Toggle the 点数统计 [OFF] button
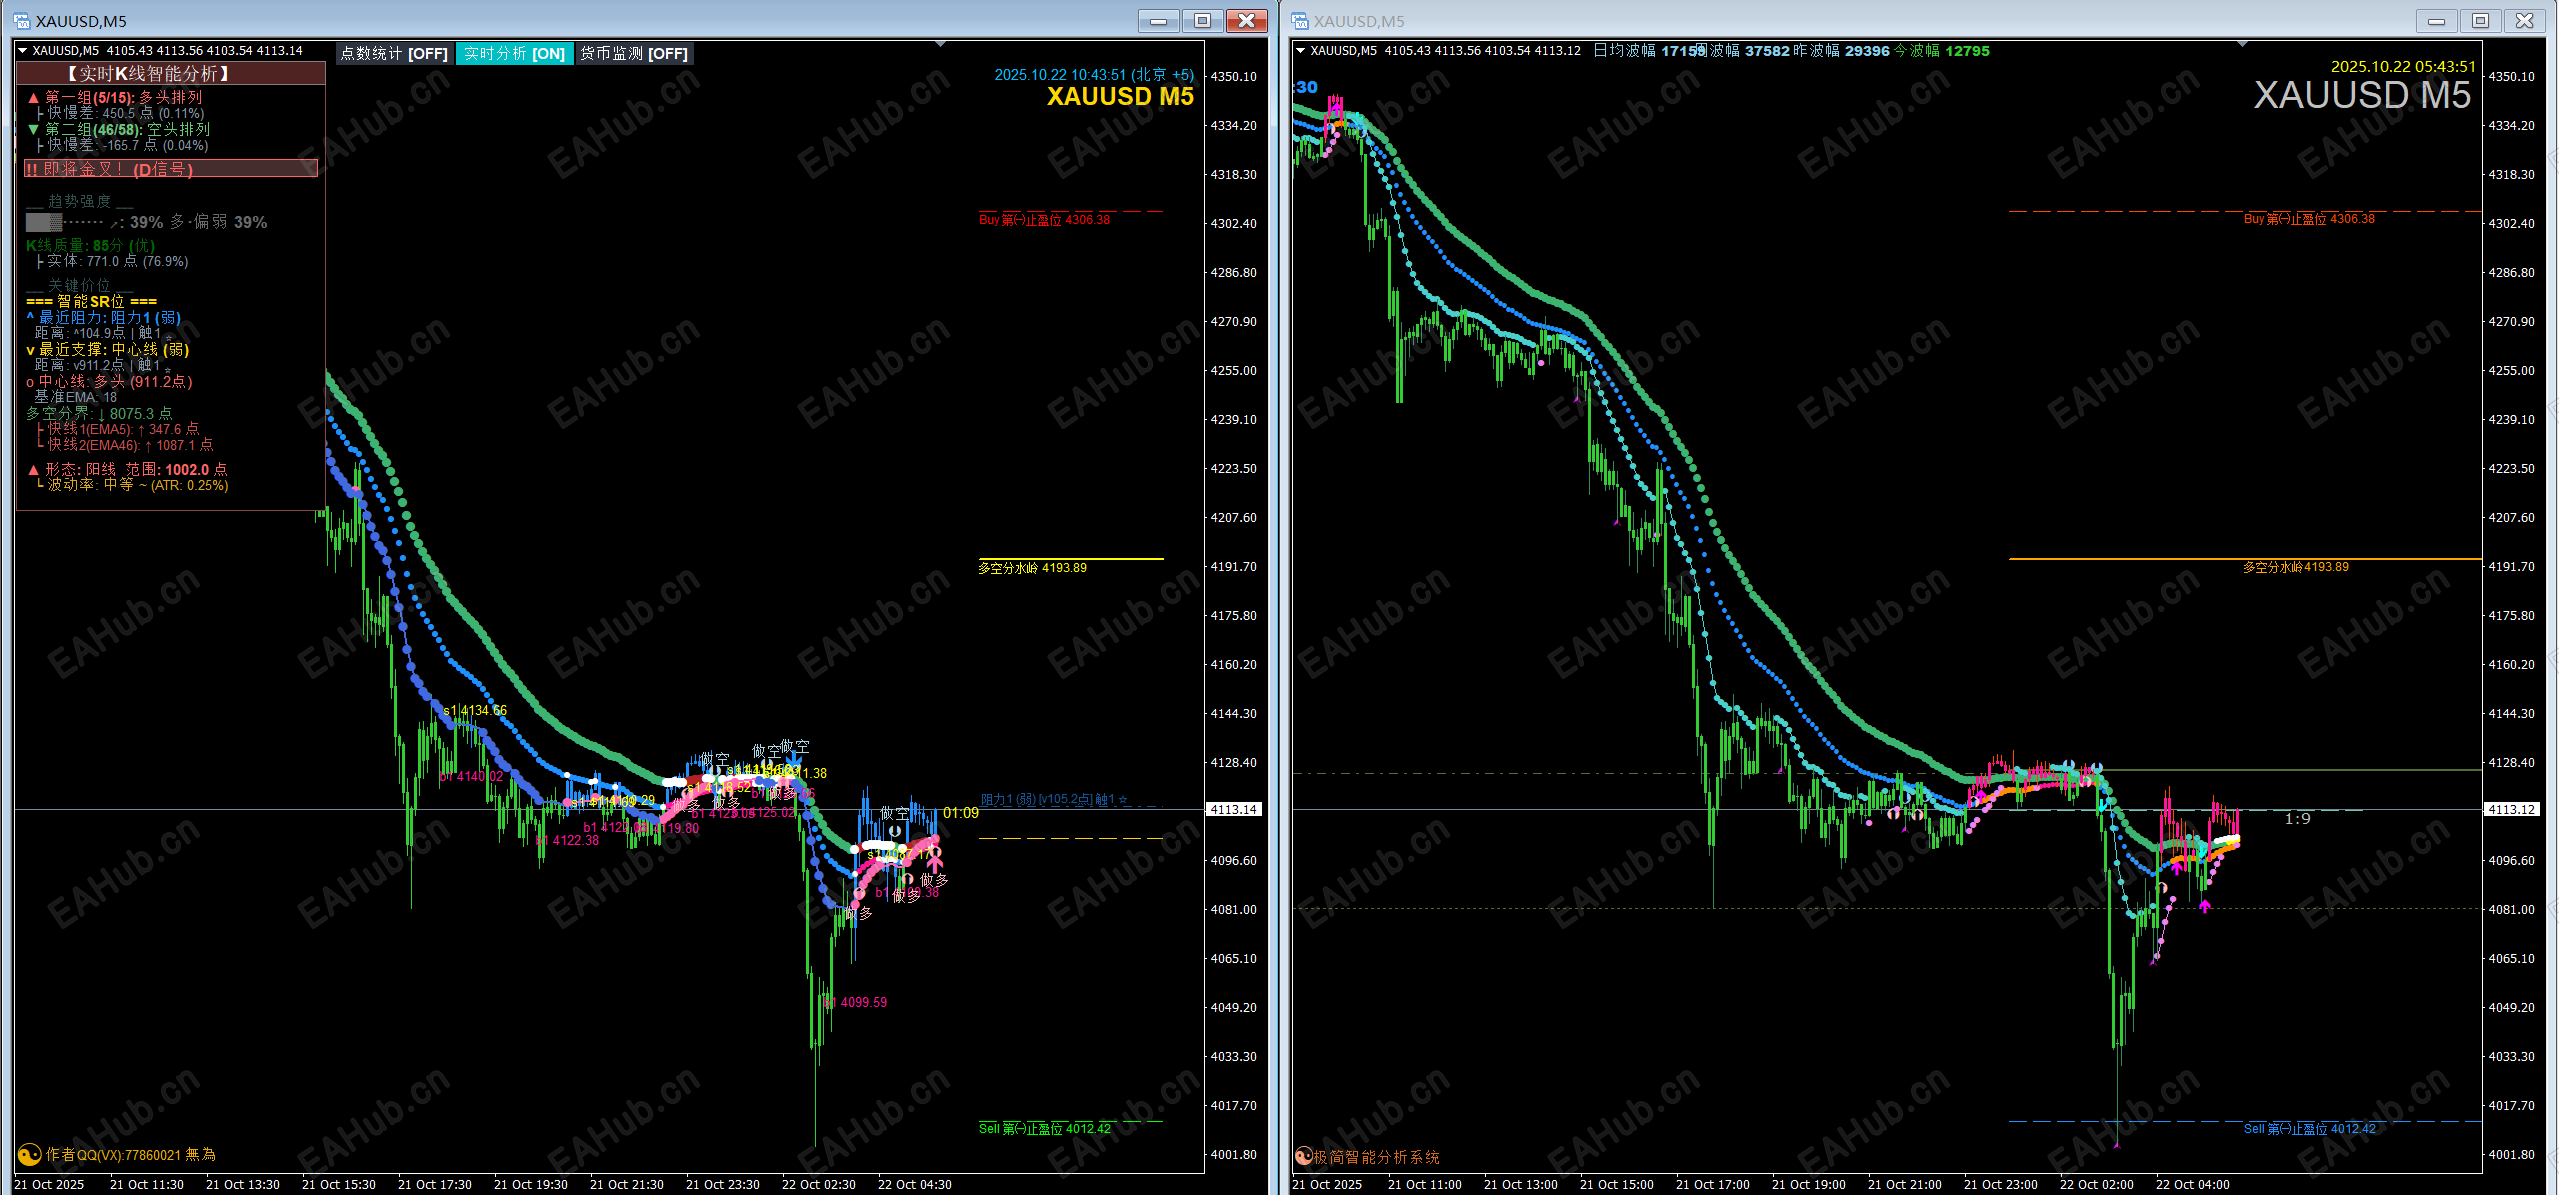 click(394, 54)
